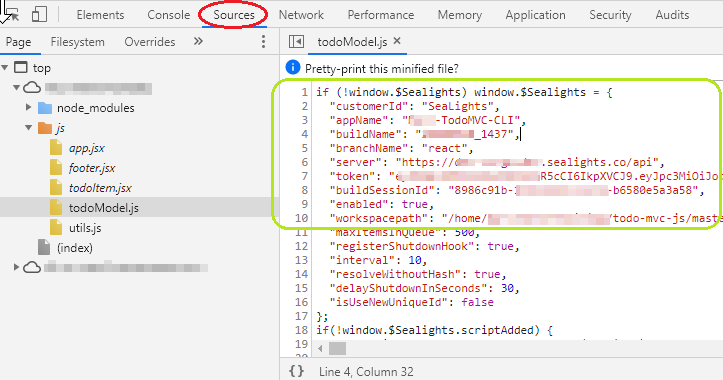723x380 pixels.
Task: Click the "isUseNewUniqueId": false line
Action: click(x=411, y=303)
